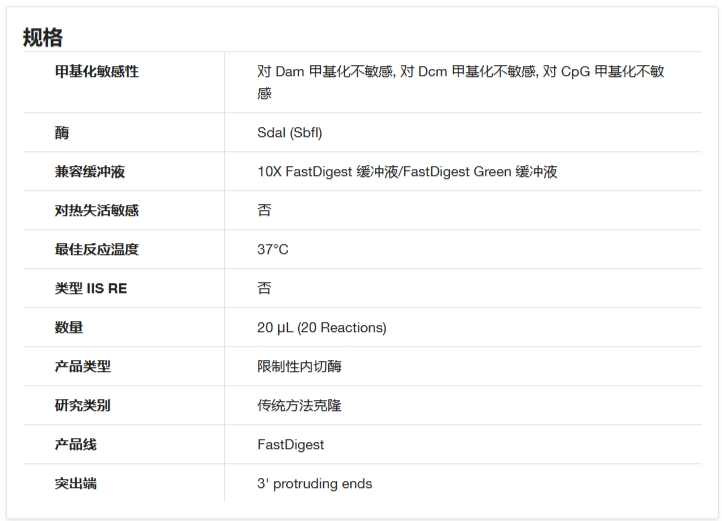Click the 10X FastDigest buffer value
This screenshot has height=521, width=722.
(x=407, y=171)
